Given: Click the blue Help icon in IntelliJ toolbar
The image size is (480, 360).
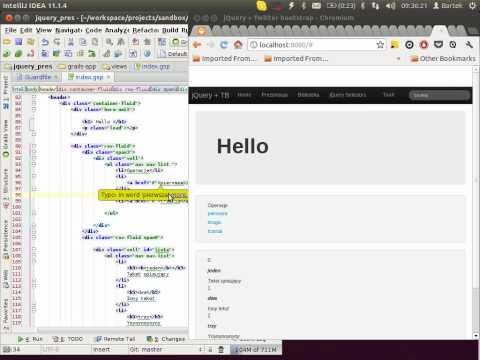Looking at the screenshot, I should pyautogui.click(x=147, y=53).
